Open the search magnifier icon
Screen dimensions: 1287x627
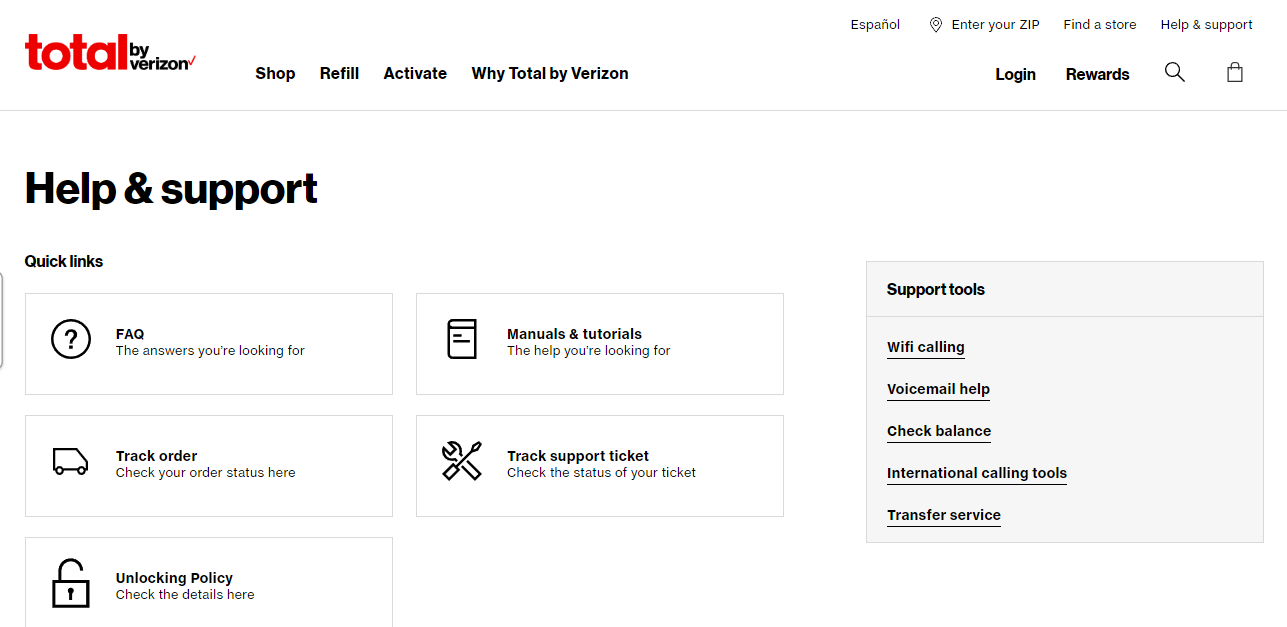(1174, 72)
